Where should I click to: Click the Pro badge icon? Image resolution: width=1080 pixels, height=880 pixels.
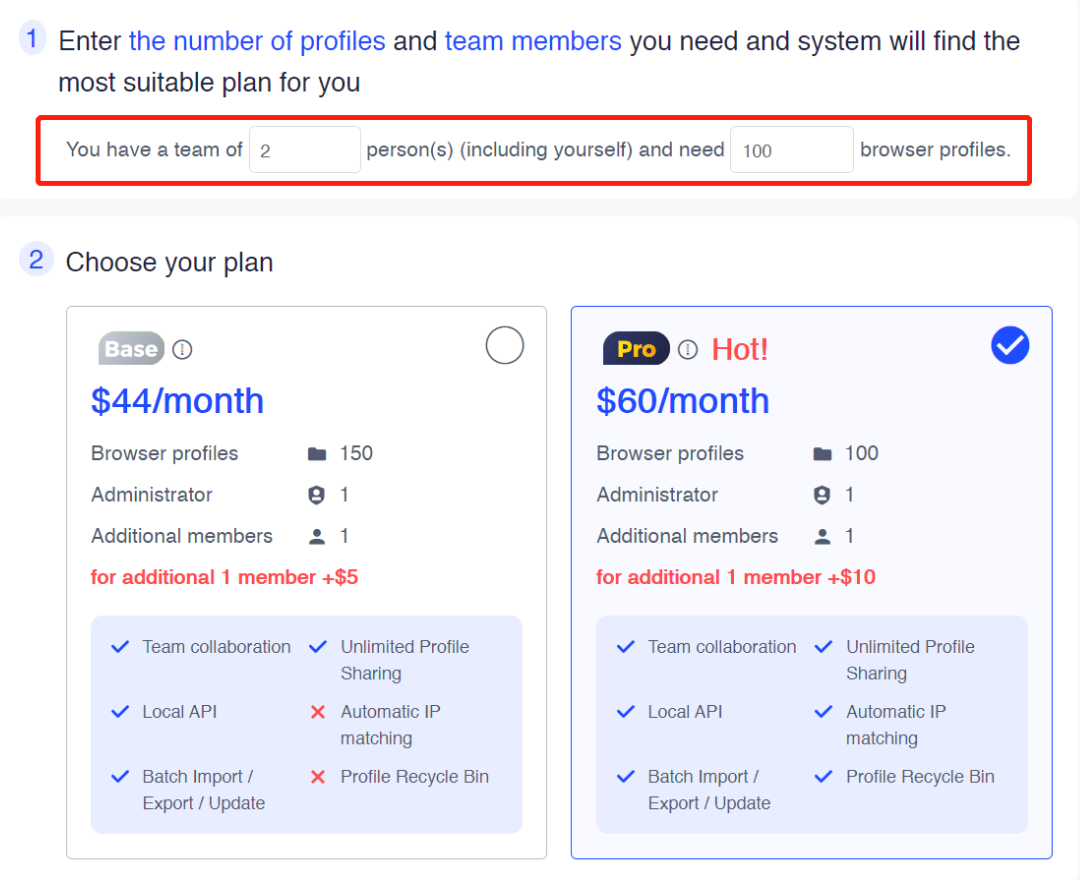pyautogui.click(x=636, y=348)
